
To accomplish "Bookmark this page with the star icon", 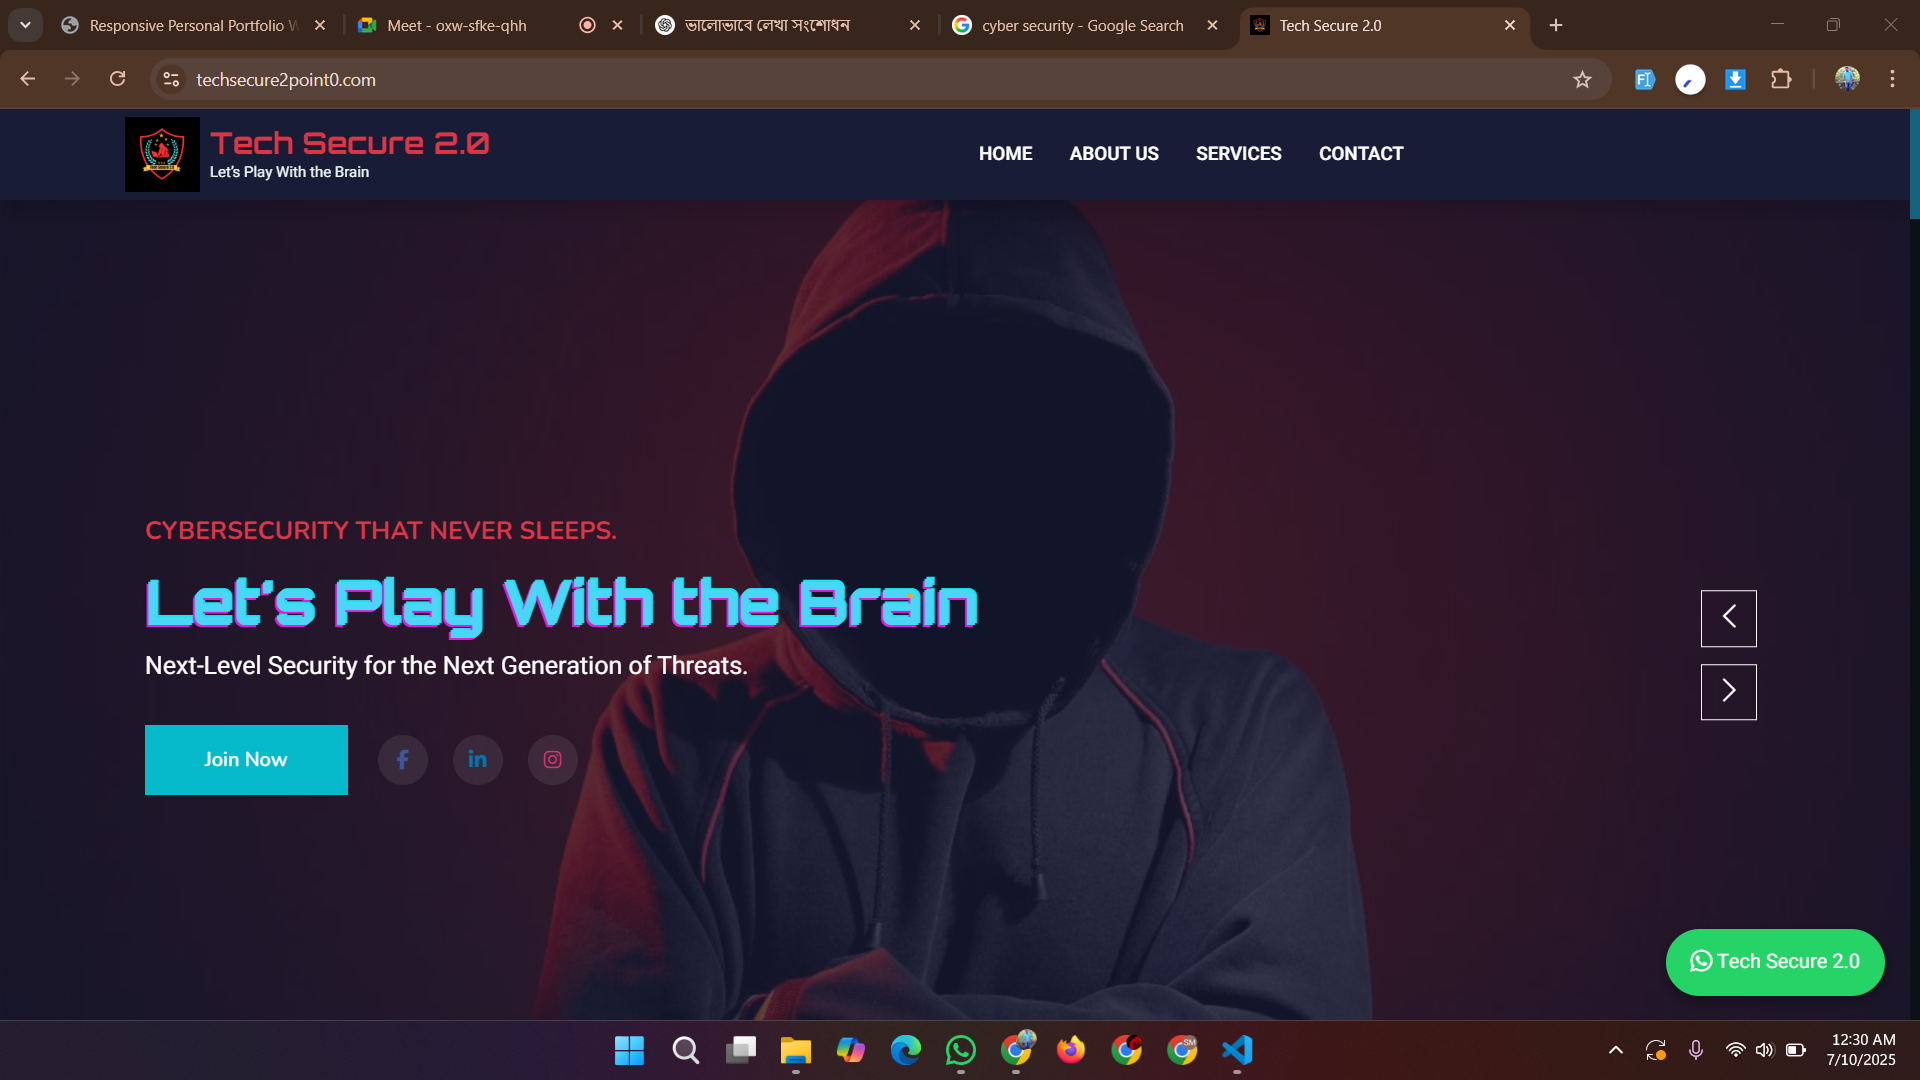I will point(1582,80).
